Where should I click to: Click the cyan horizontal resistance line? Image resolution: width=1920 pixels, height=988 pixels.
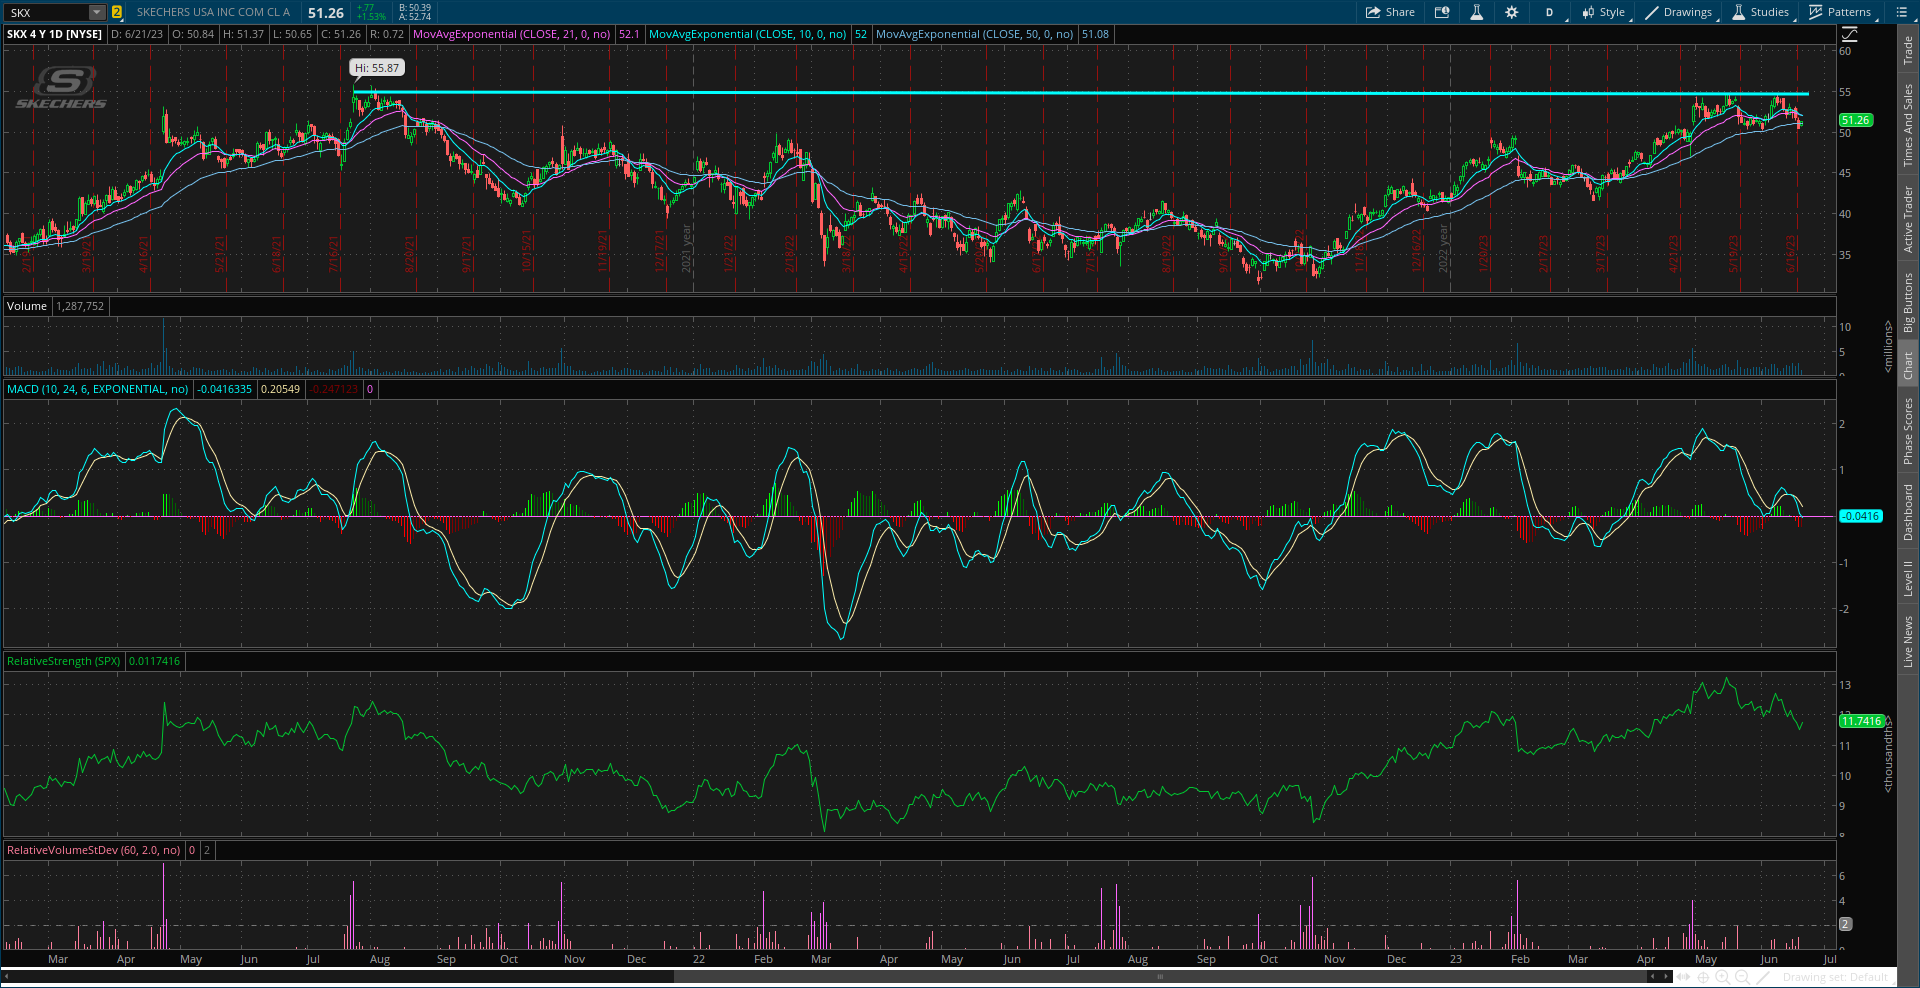click(1080, 93)
